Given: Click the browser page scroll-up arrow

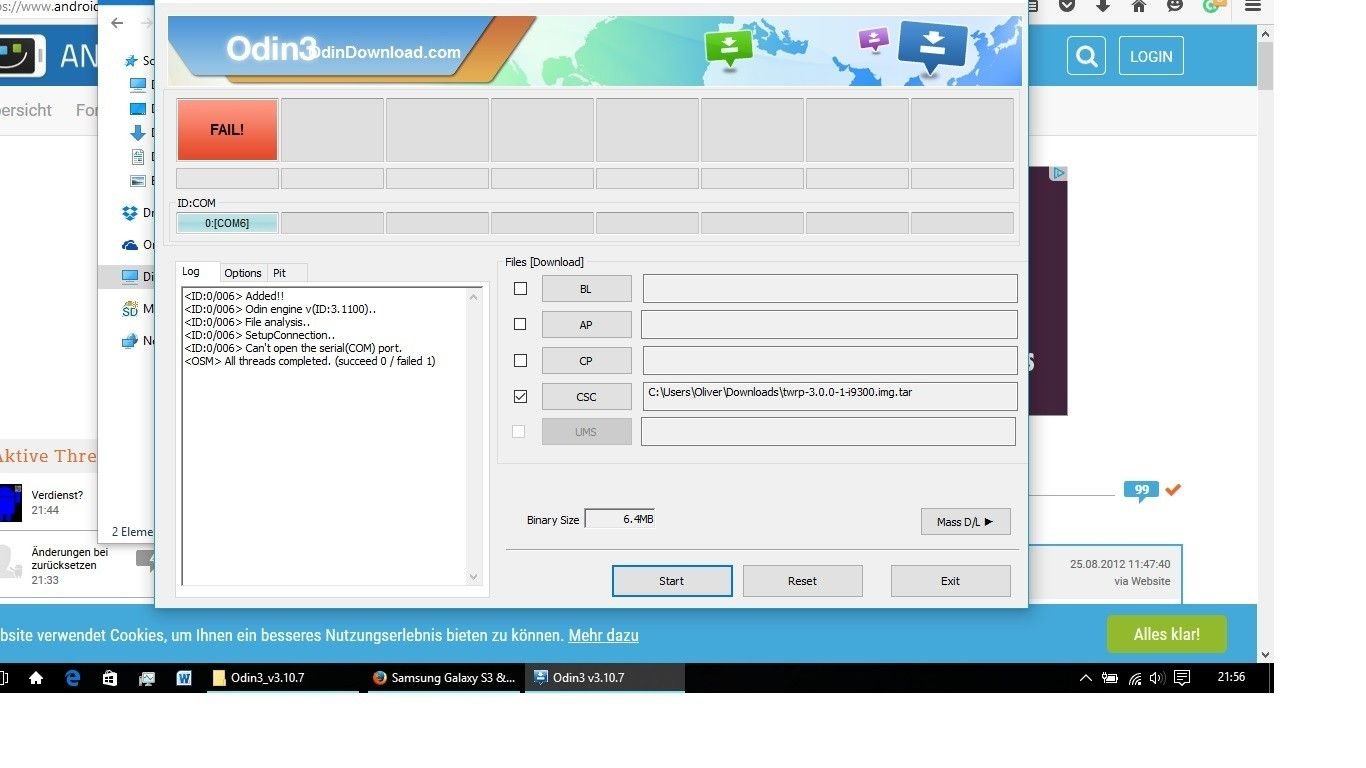Looking at the screenshot, I should tap(1266, 33).
